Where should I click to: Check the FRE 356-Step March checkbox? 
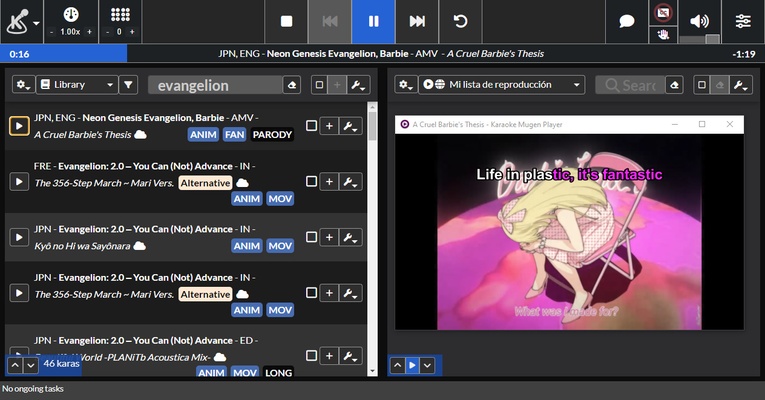coord(311,181)
